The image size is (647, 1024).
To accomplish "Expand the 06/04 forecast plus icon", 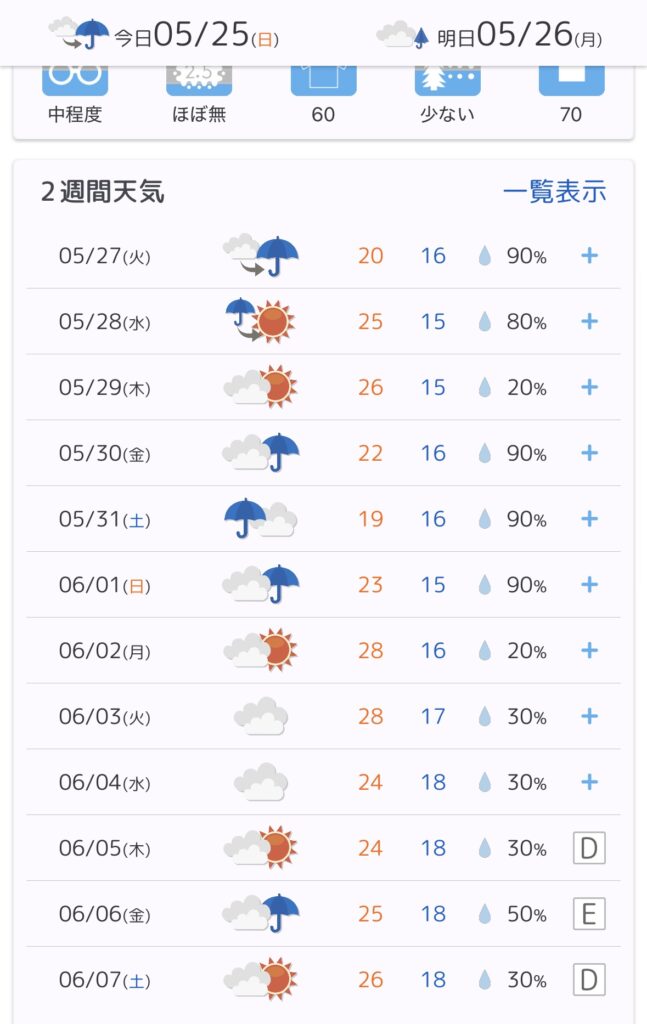I will [x=590, y=782].
